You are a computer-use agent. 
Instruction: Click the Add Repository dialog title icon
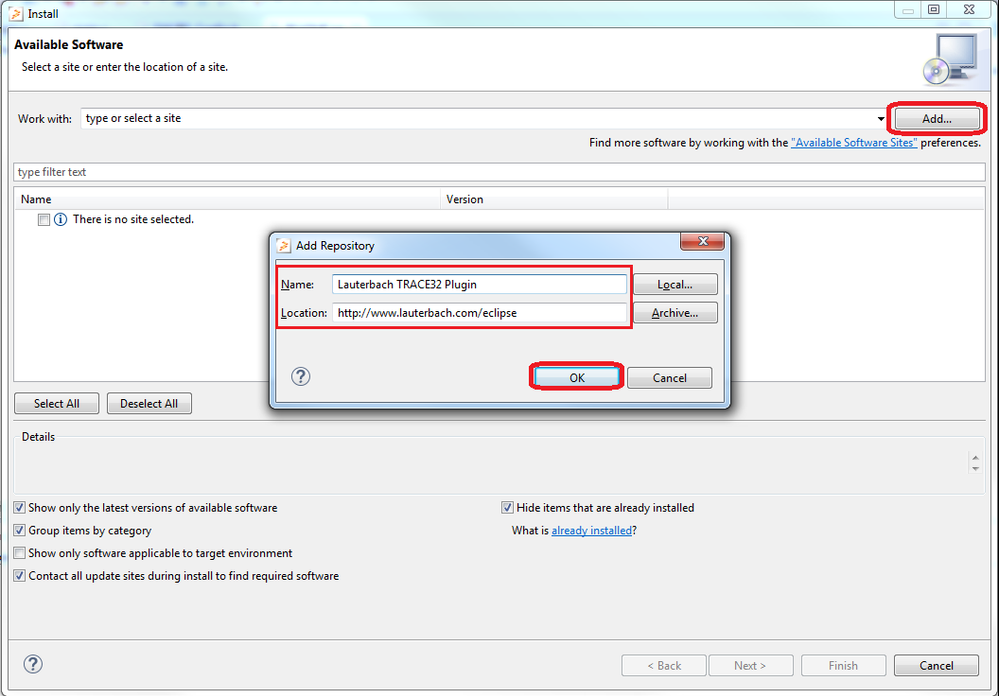point(284,245)
